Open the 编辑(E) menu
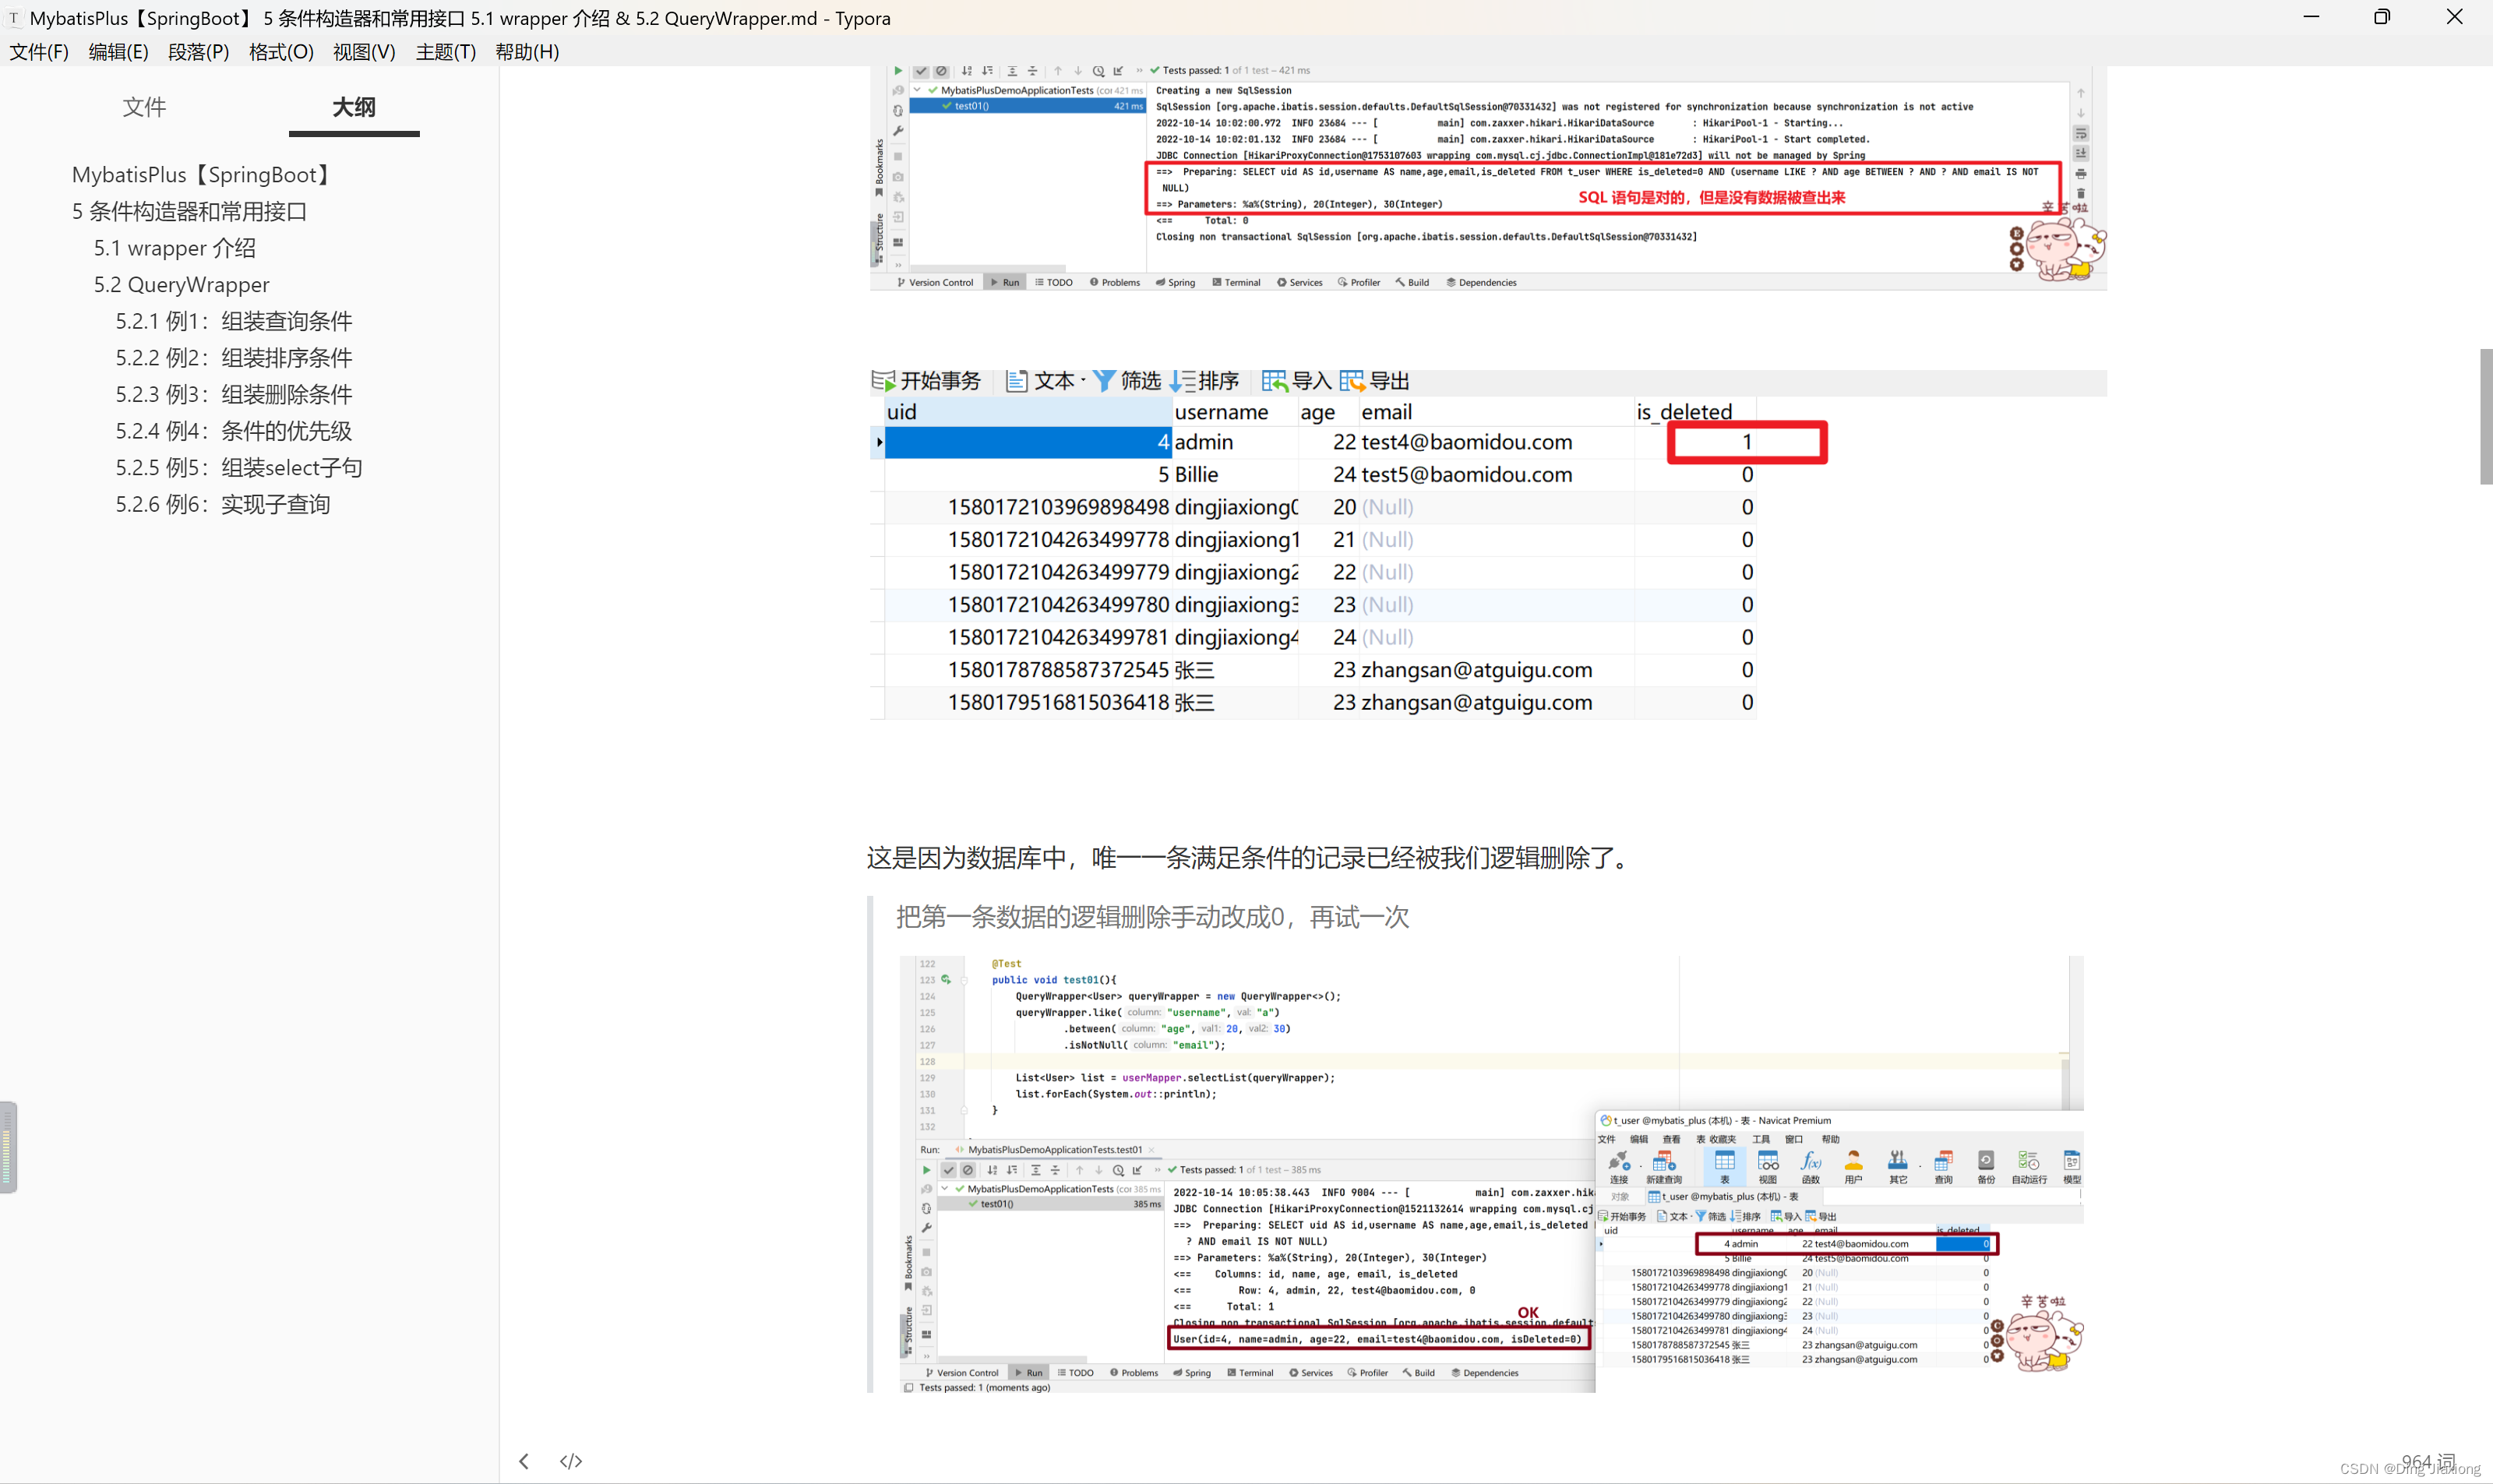 tap(118, 52)
